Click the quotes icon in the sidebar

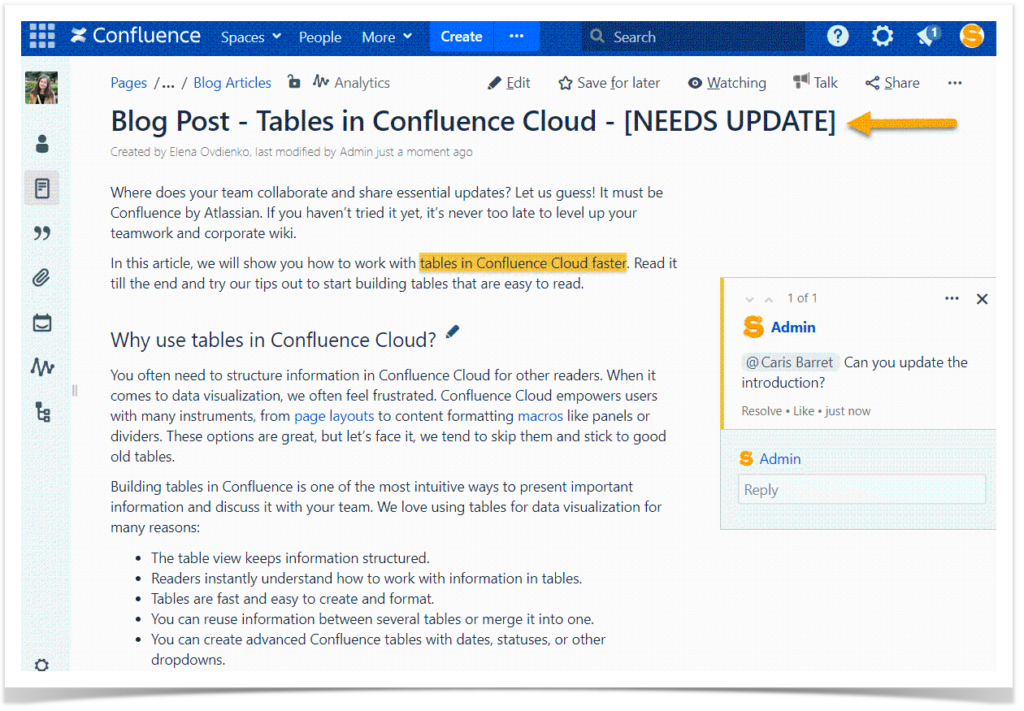pyautogui.click(x=41, y=232)
